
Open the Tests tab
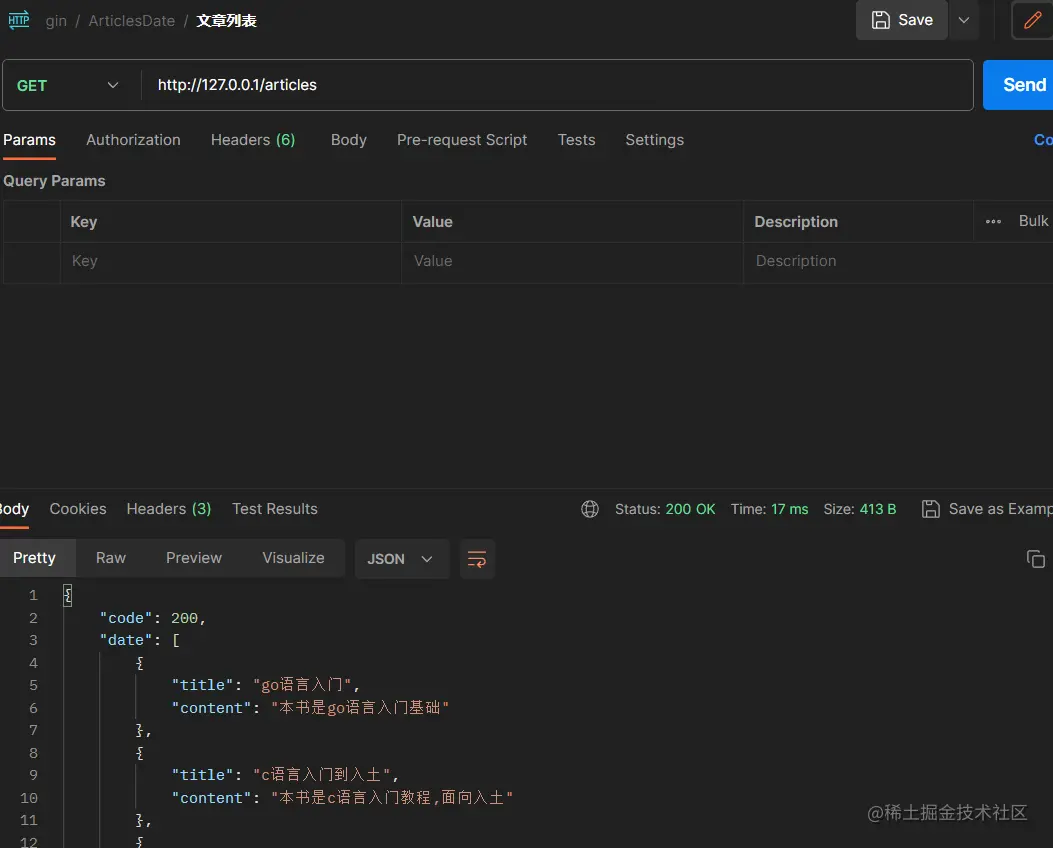[x=576, y=140]
